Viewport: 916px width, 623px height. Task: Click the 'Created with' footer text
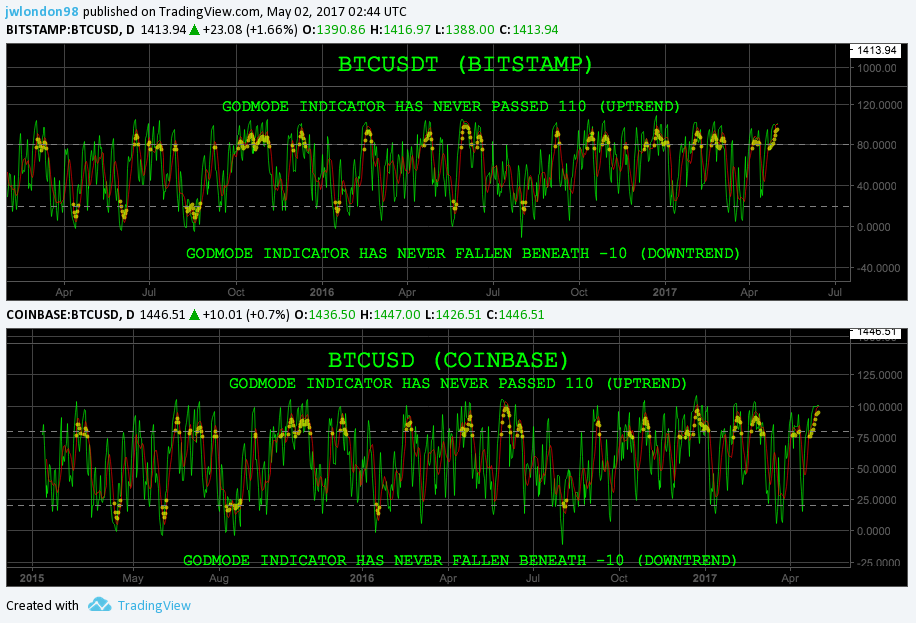click(42, 605)
